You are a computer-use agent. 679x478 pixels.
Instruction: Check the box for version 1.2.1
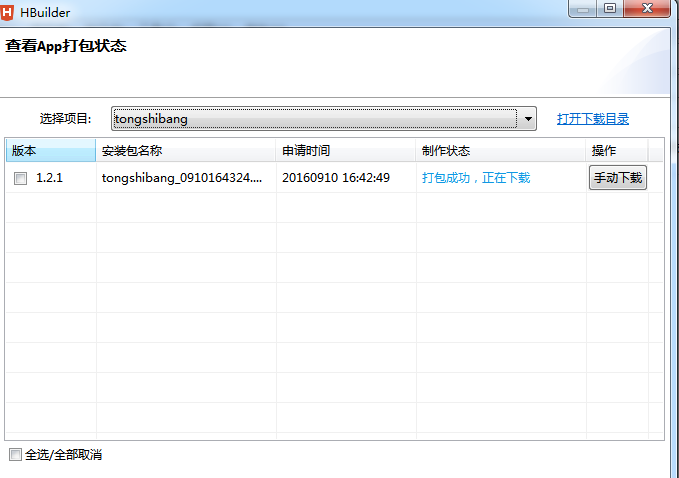click(20, 178)
